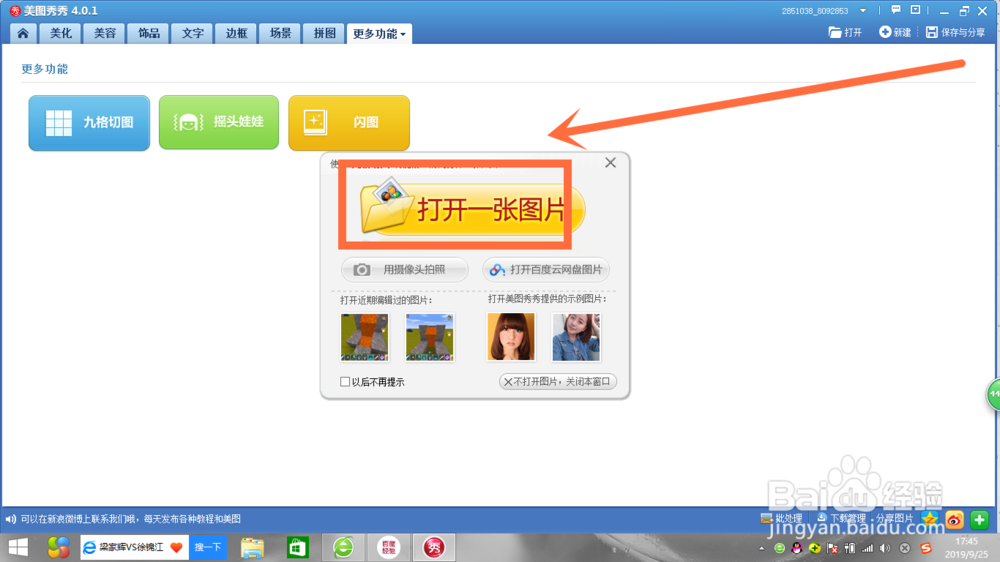Click the green plus share icon

(979, 520)
